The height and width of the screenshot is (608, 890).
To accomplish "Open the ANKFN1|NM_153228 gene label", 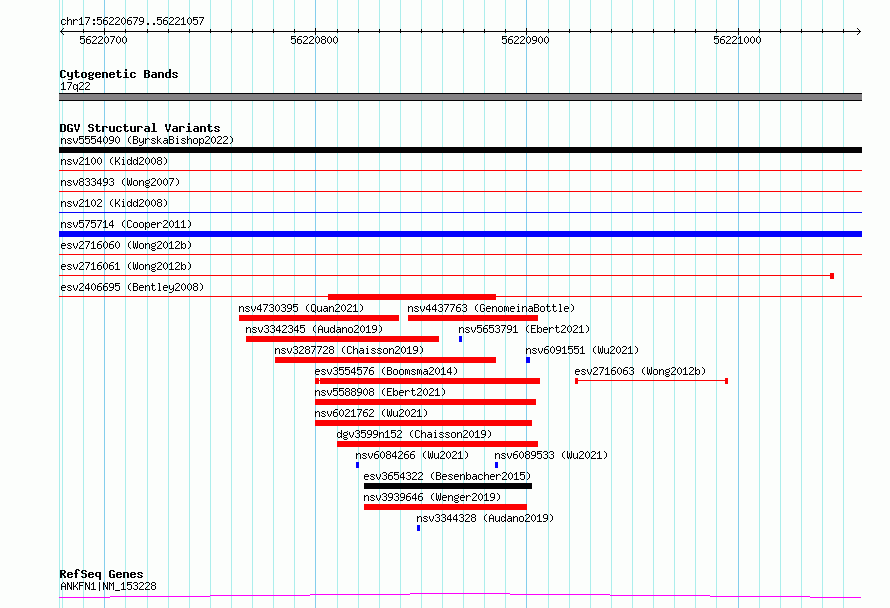I will coord(108,586).
